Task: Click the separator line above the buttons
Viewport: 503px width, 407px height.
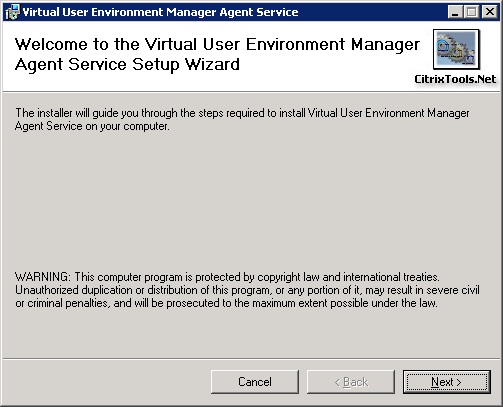Action: click(x=251, y=359)
